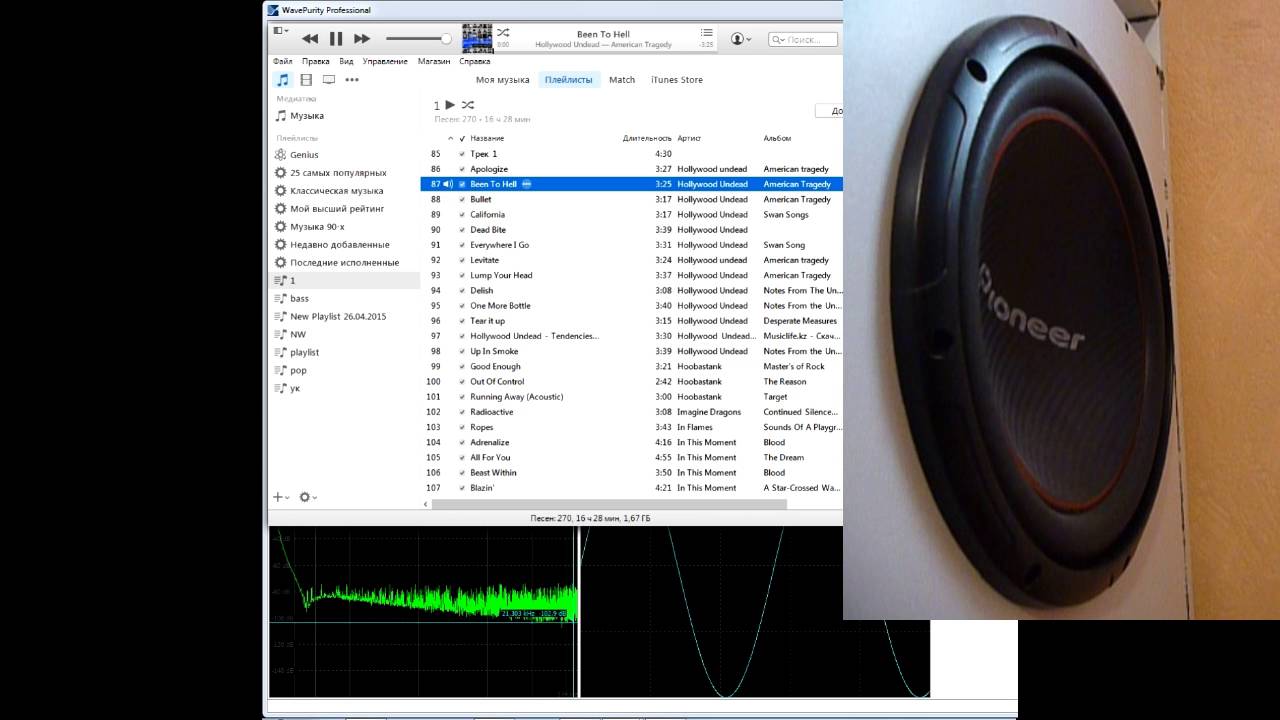Screen dimensions: 1280x720
Task: Pause the playing song
Action: click(x=336, y=39)
